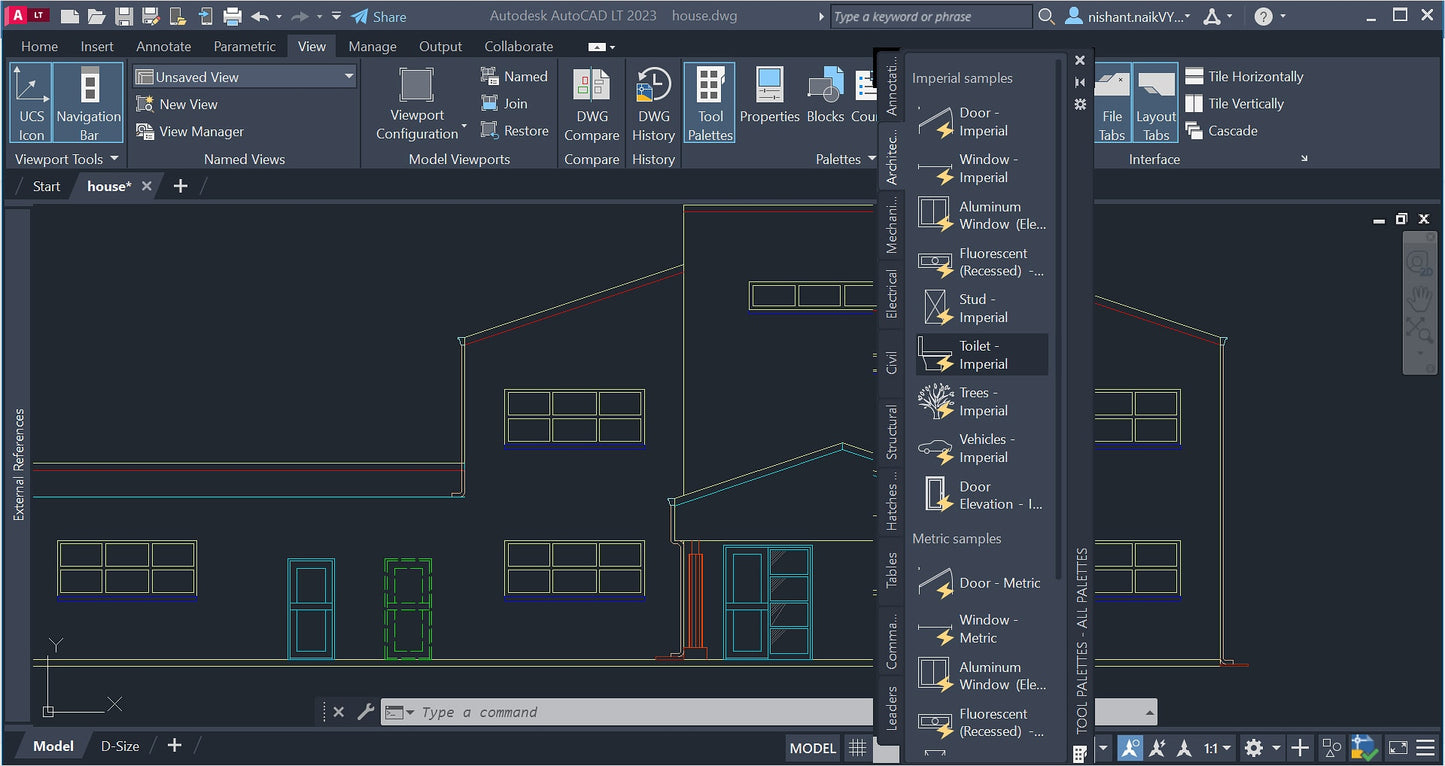The width and height of the screenshot is (1445, 766).
Task: Select the Toilet - Imperial palette tool
Action: (x=981, y=355)
